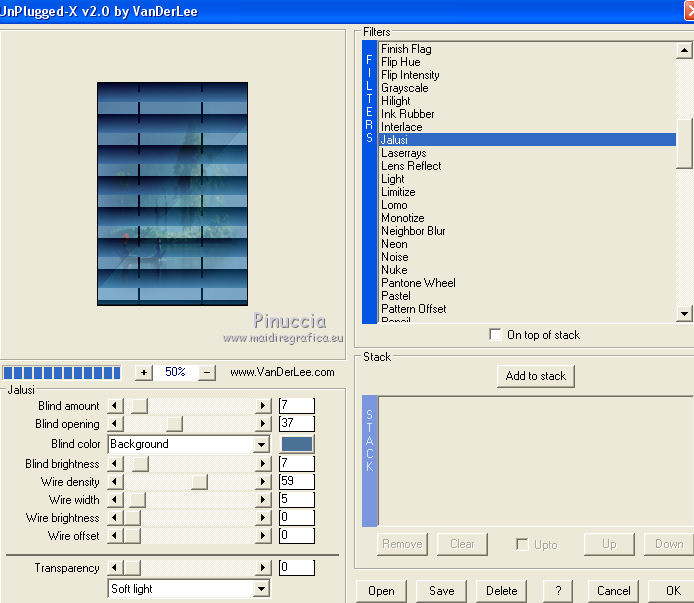Image resolution: width=694 pixels, height=603 pixels.
Task: Click right arrow of Wire brightness slider
Action: pyautogui.click(x=263, y=518)
